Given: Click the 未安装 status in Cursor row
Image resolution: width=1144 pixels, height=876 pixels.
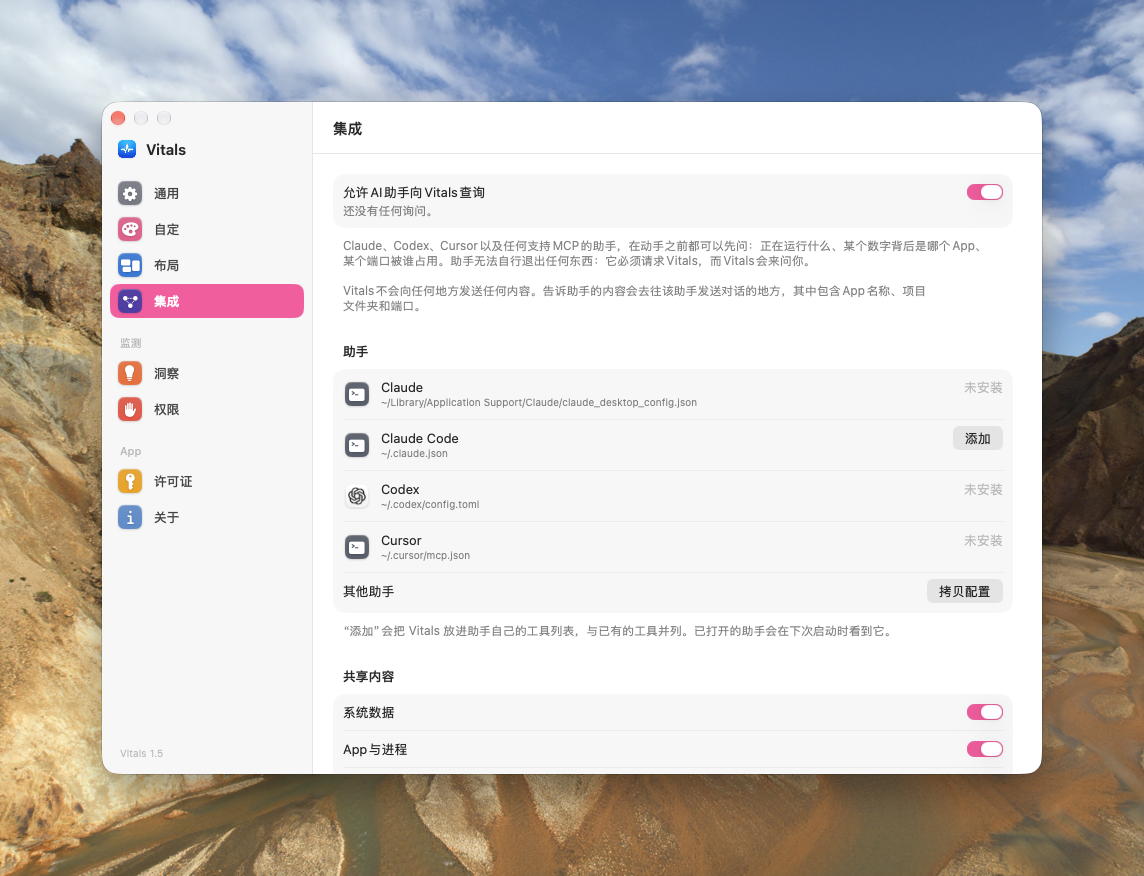Looking at the screenshot, I should (x=983, y=540).
